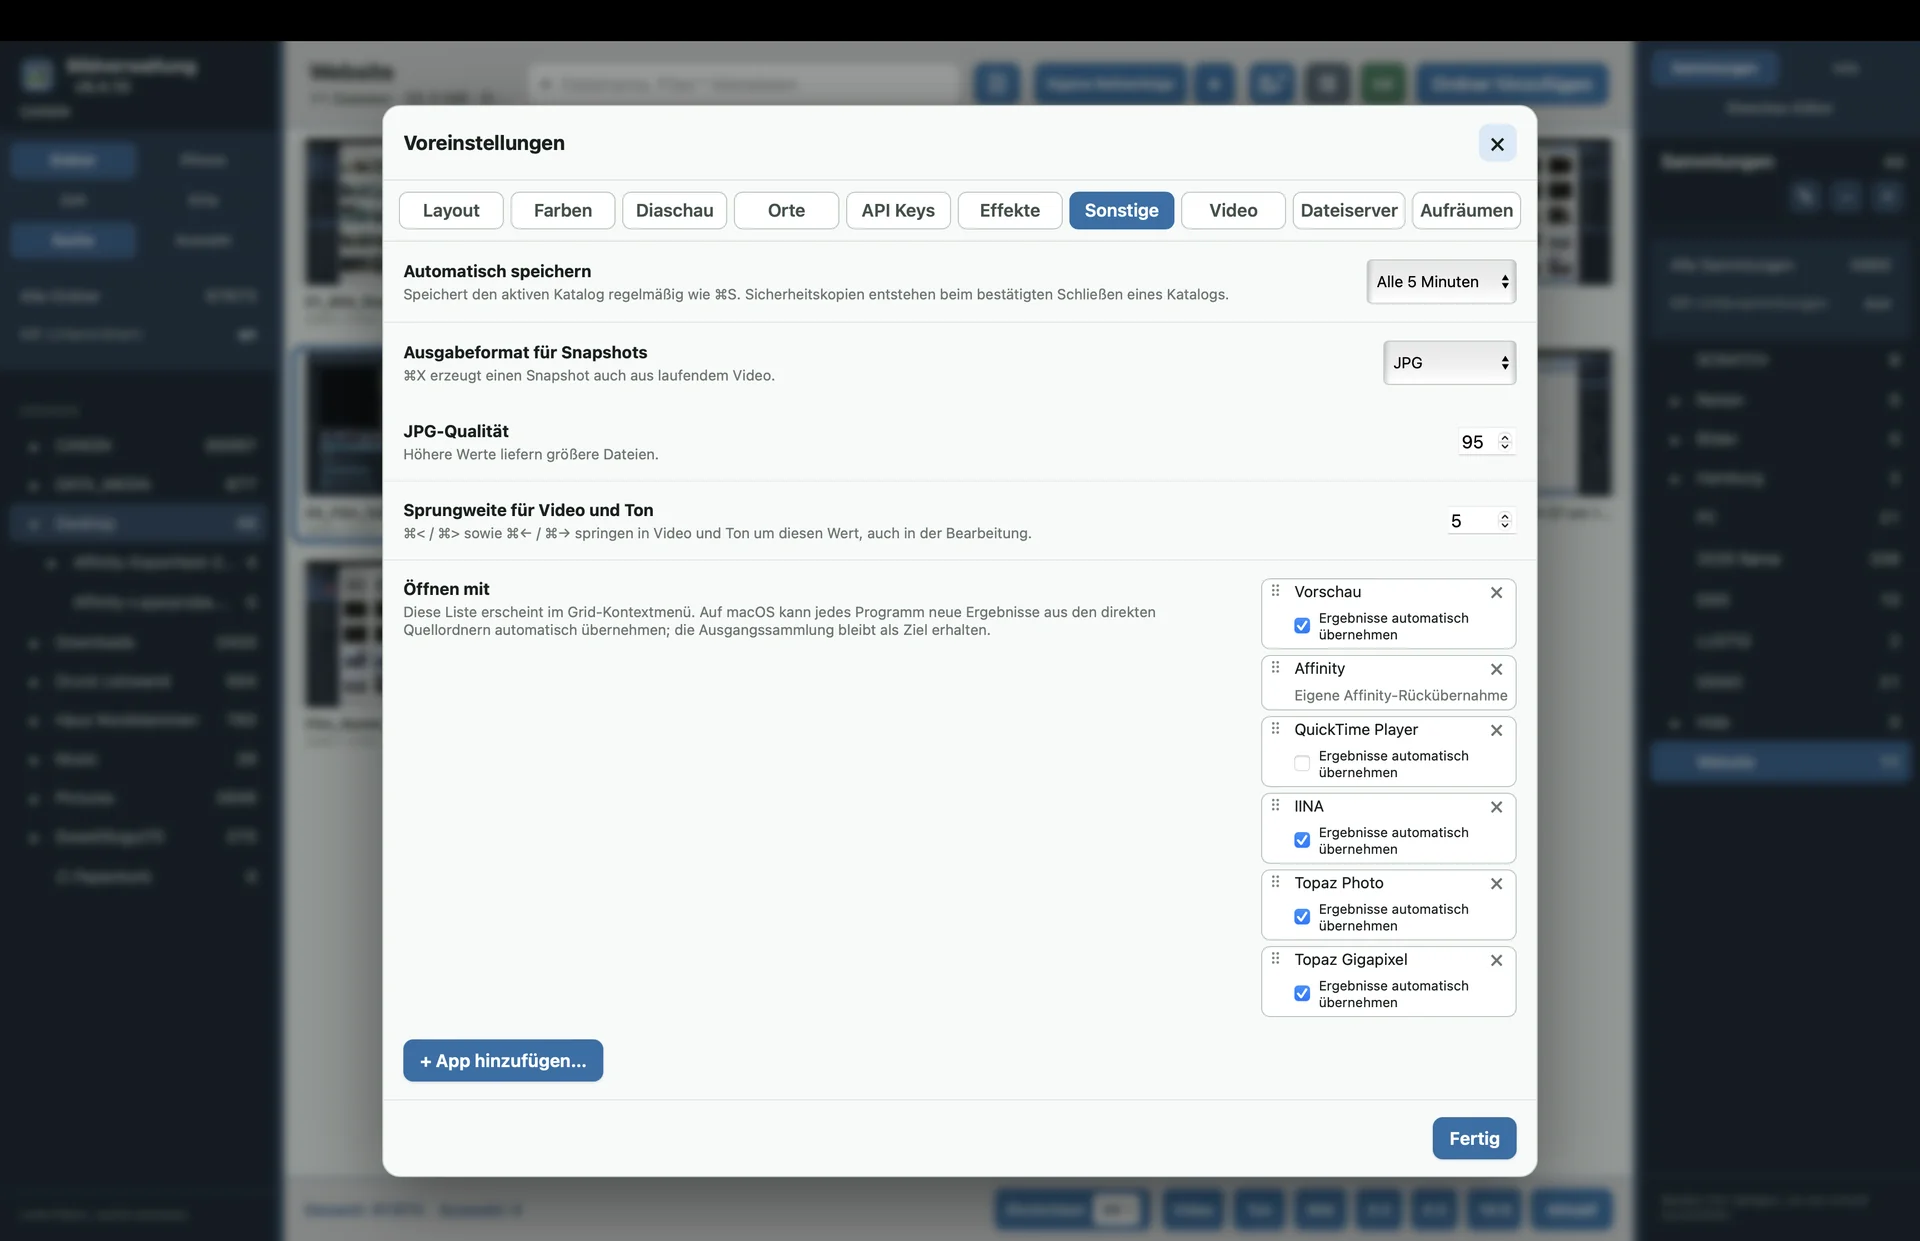The height and width of the screenshot is (1241, 1920).
Task: Open the Automatisch speichern interval dropdown
Action: pos(1441,282)
